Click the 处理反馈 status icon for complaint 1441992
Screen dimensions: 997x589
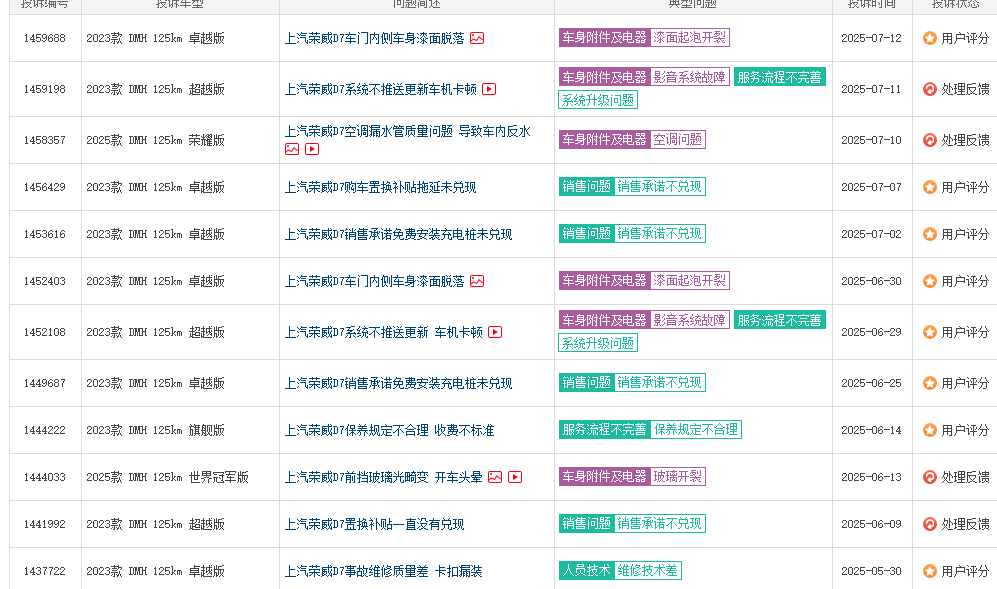pyautogui.click(x=930, y=524)
